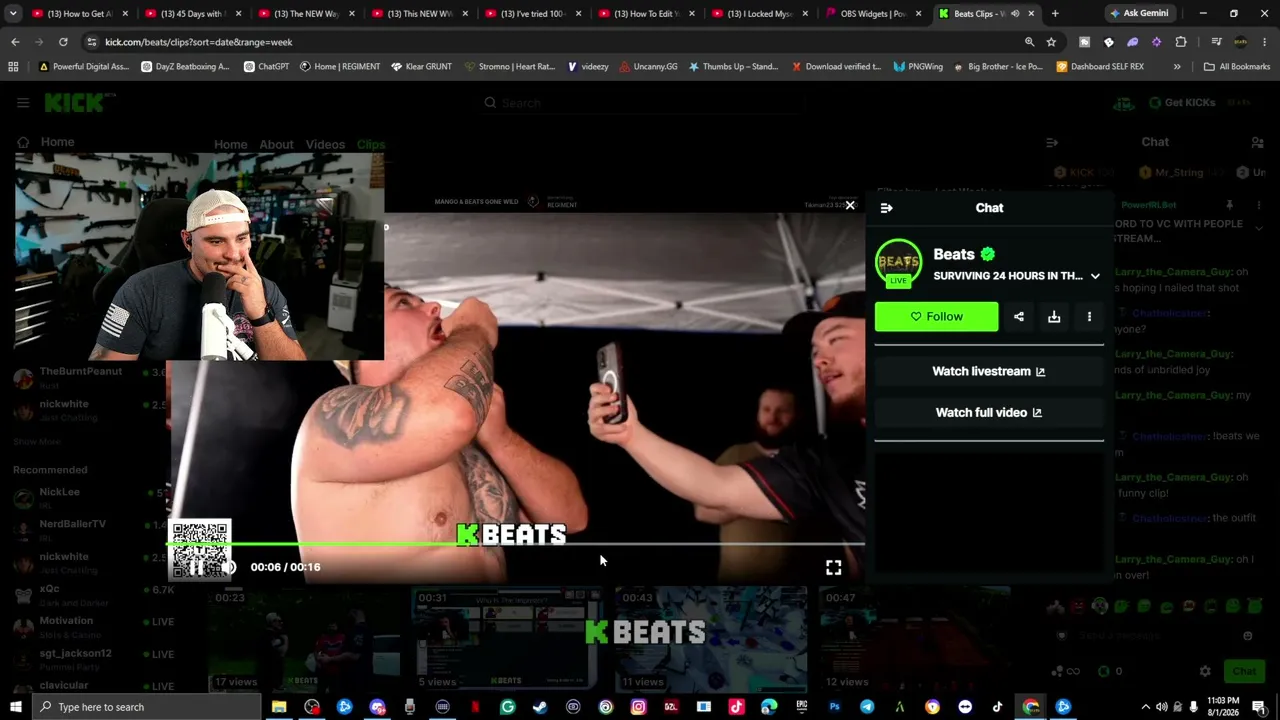Reload the current page
The width and height of the screenshot is (1280, 720).
(x=63, y=42)
